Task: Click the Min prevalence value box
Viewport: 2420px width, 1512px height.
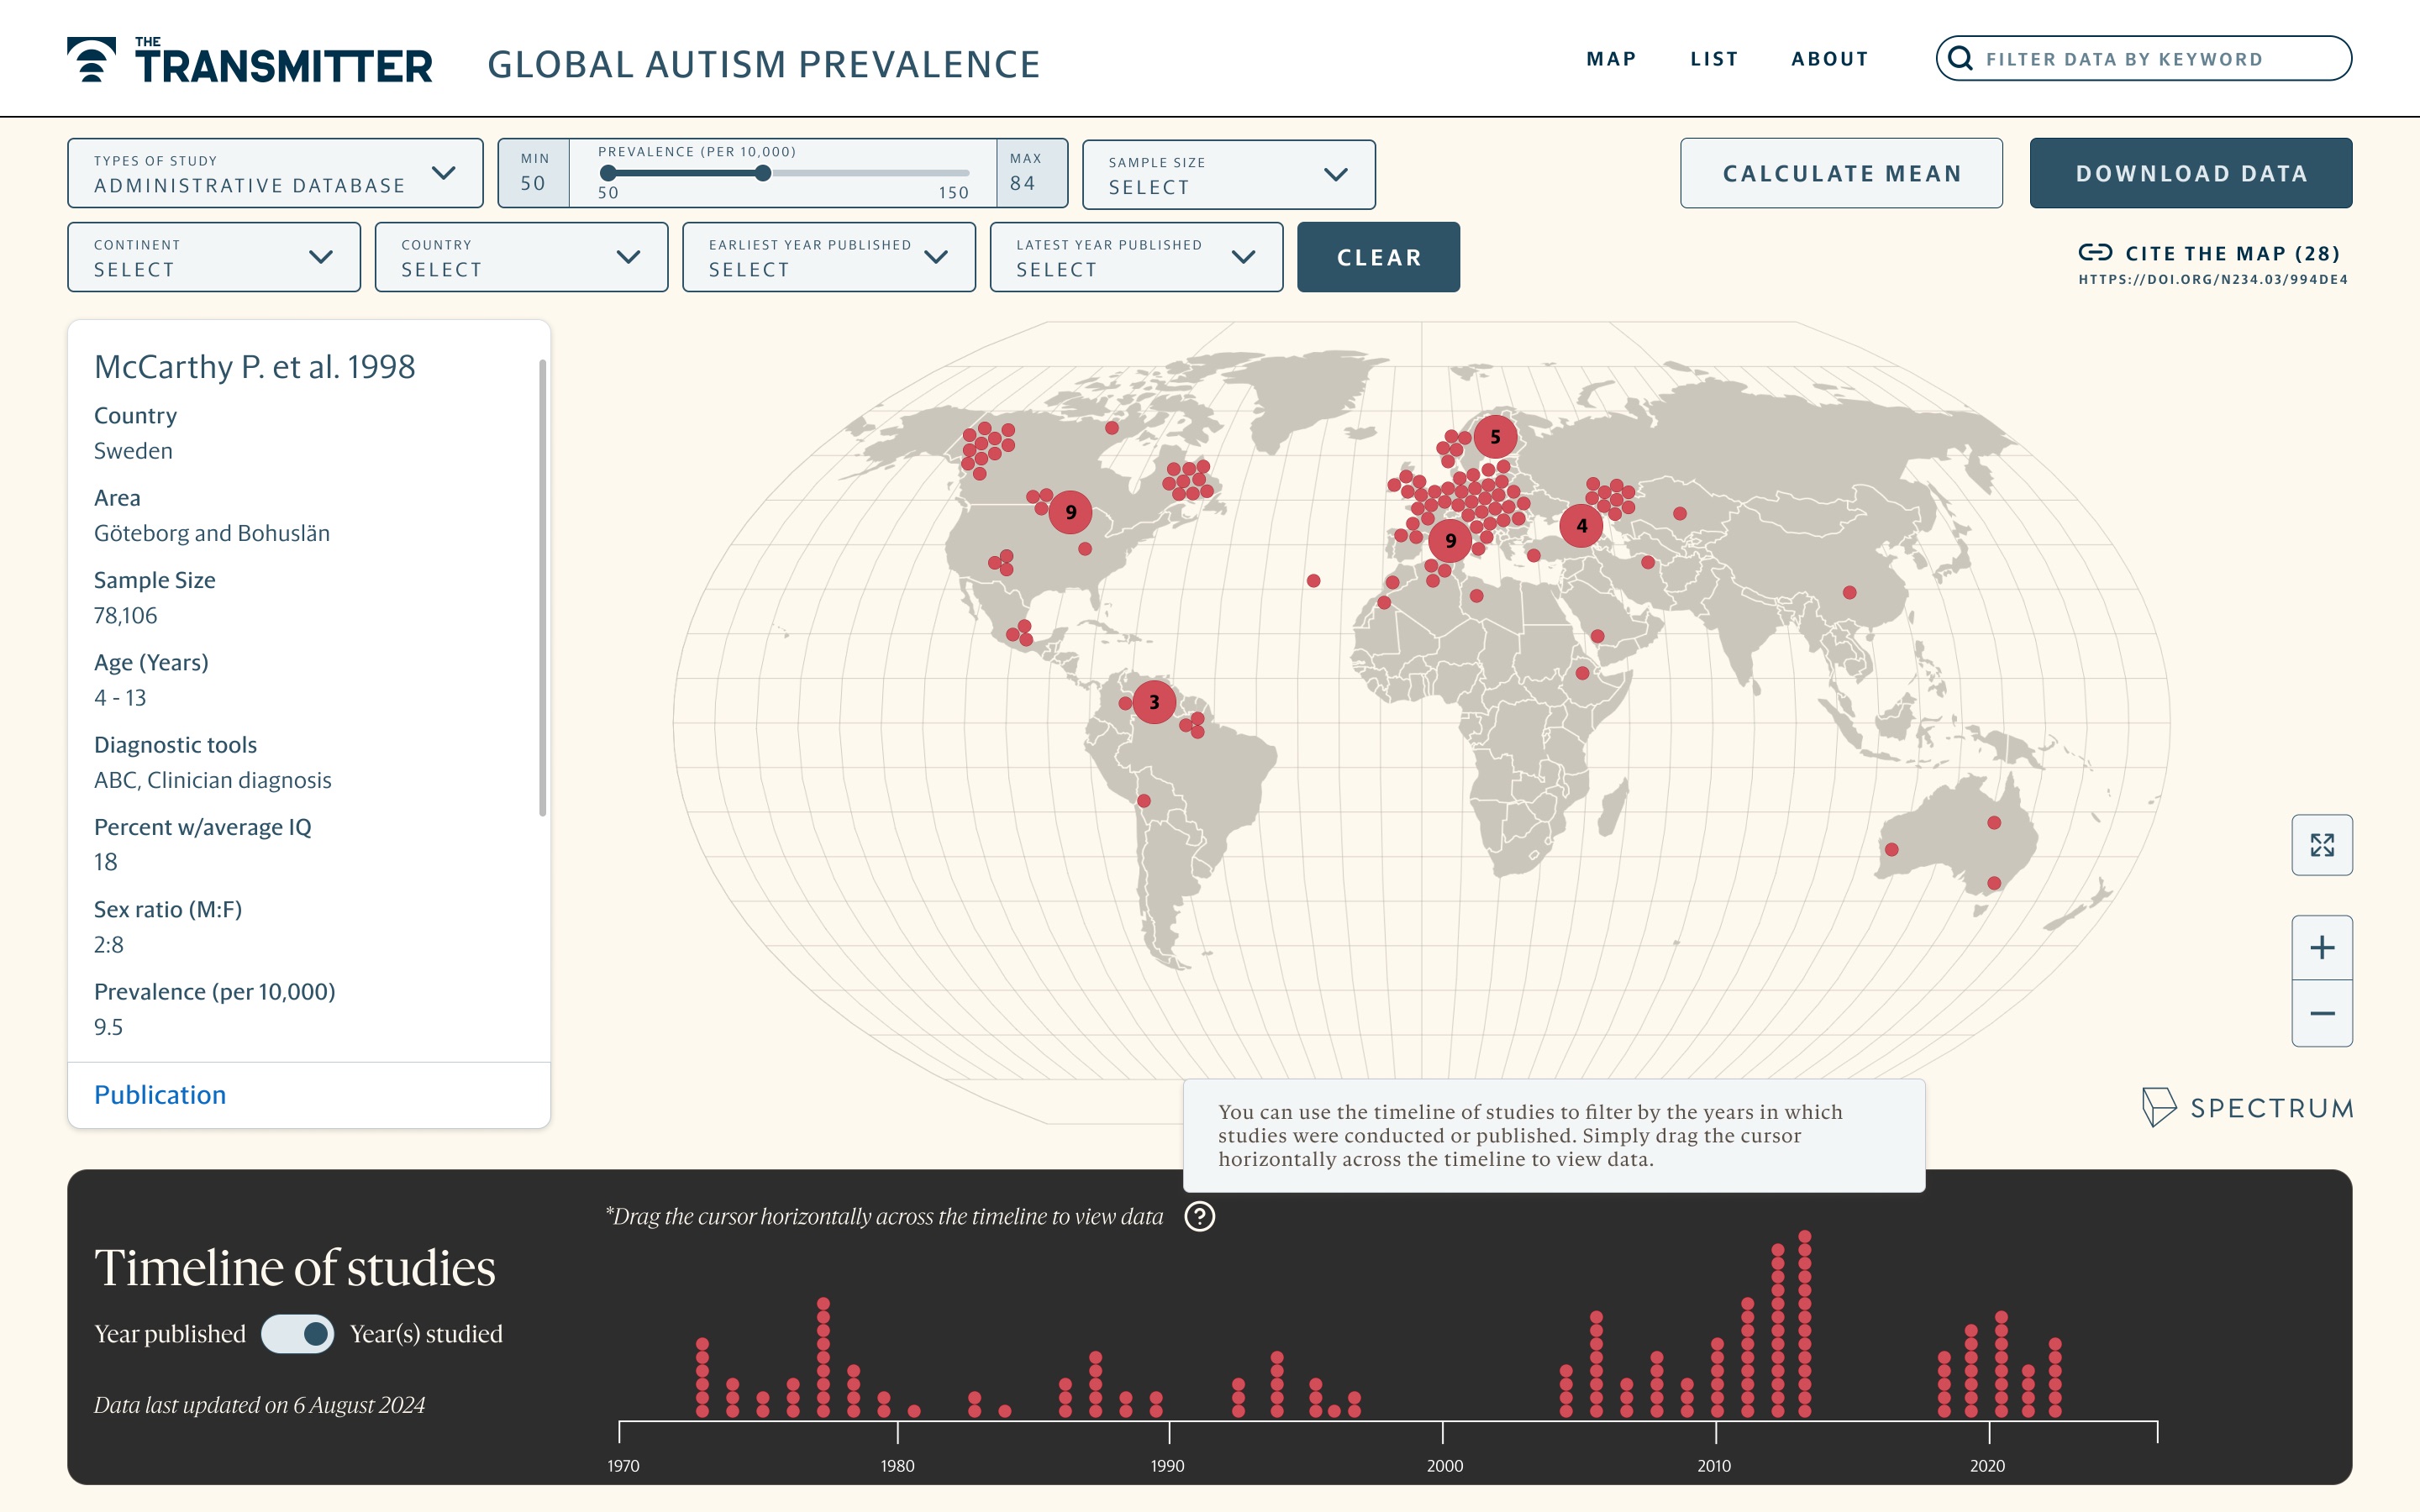Action: 533,173
